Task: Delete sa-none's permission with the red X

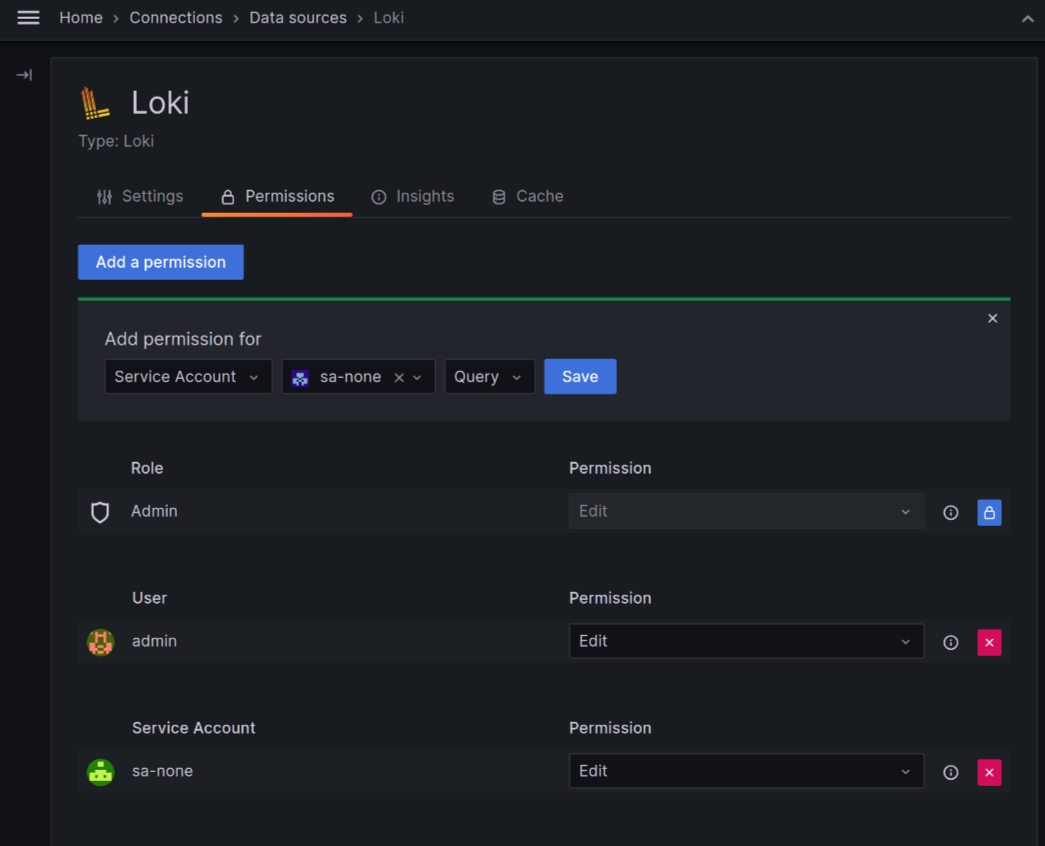Action: [989, 771]
